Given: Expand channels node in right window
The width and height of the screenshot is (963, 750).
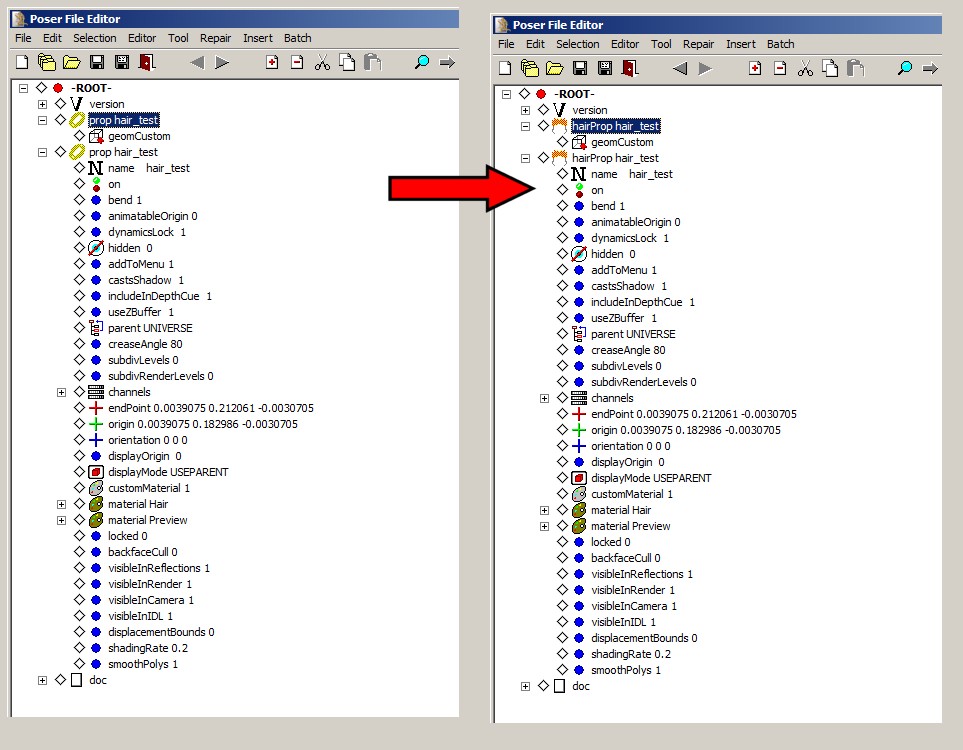Looking at the screenshot, I should pyautogui.click(x=545, y=398).
